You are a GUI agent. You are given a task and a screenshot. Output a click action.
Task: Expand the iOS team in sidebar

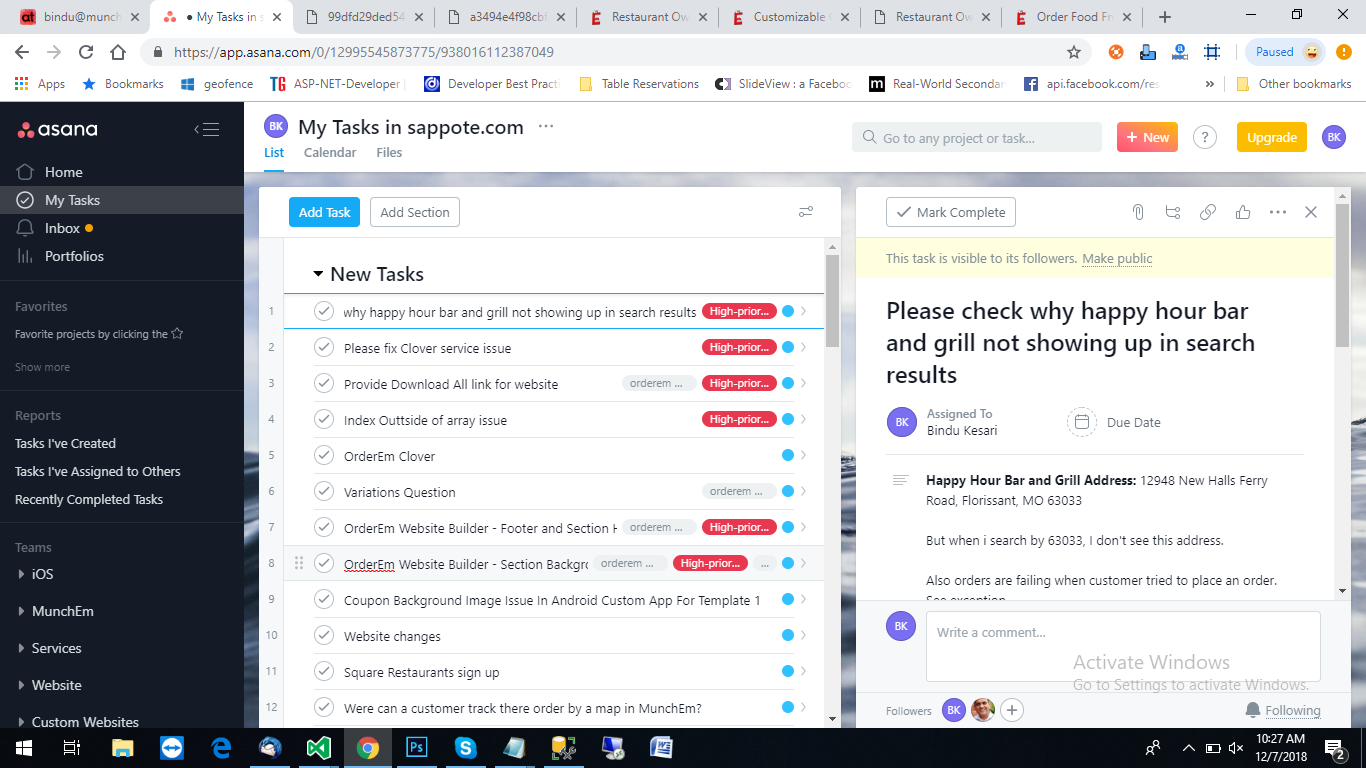point(22,574)
